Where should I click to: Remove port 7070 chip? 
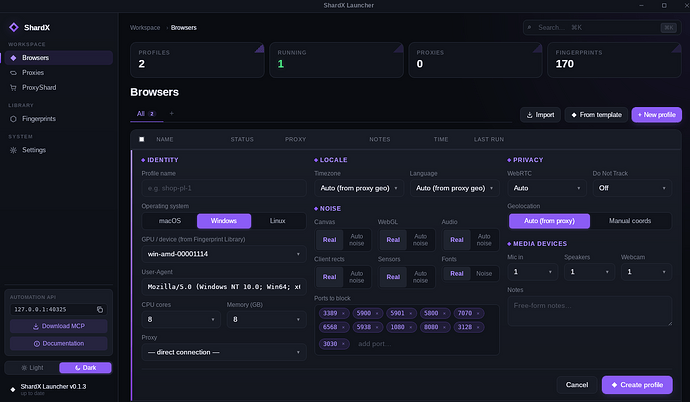pos(478,313)
